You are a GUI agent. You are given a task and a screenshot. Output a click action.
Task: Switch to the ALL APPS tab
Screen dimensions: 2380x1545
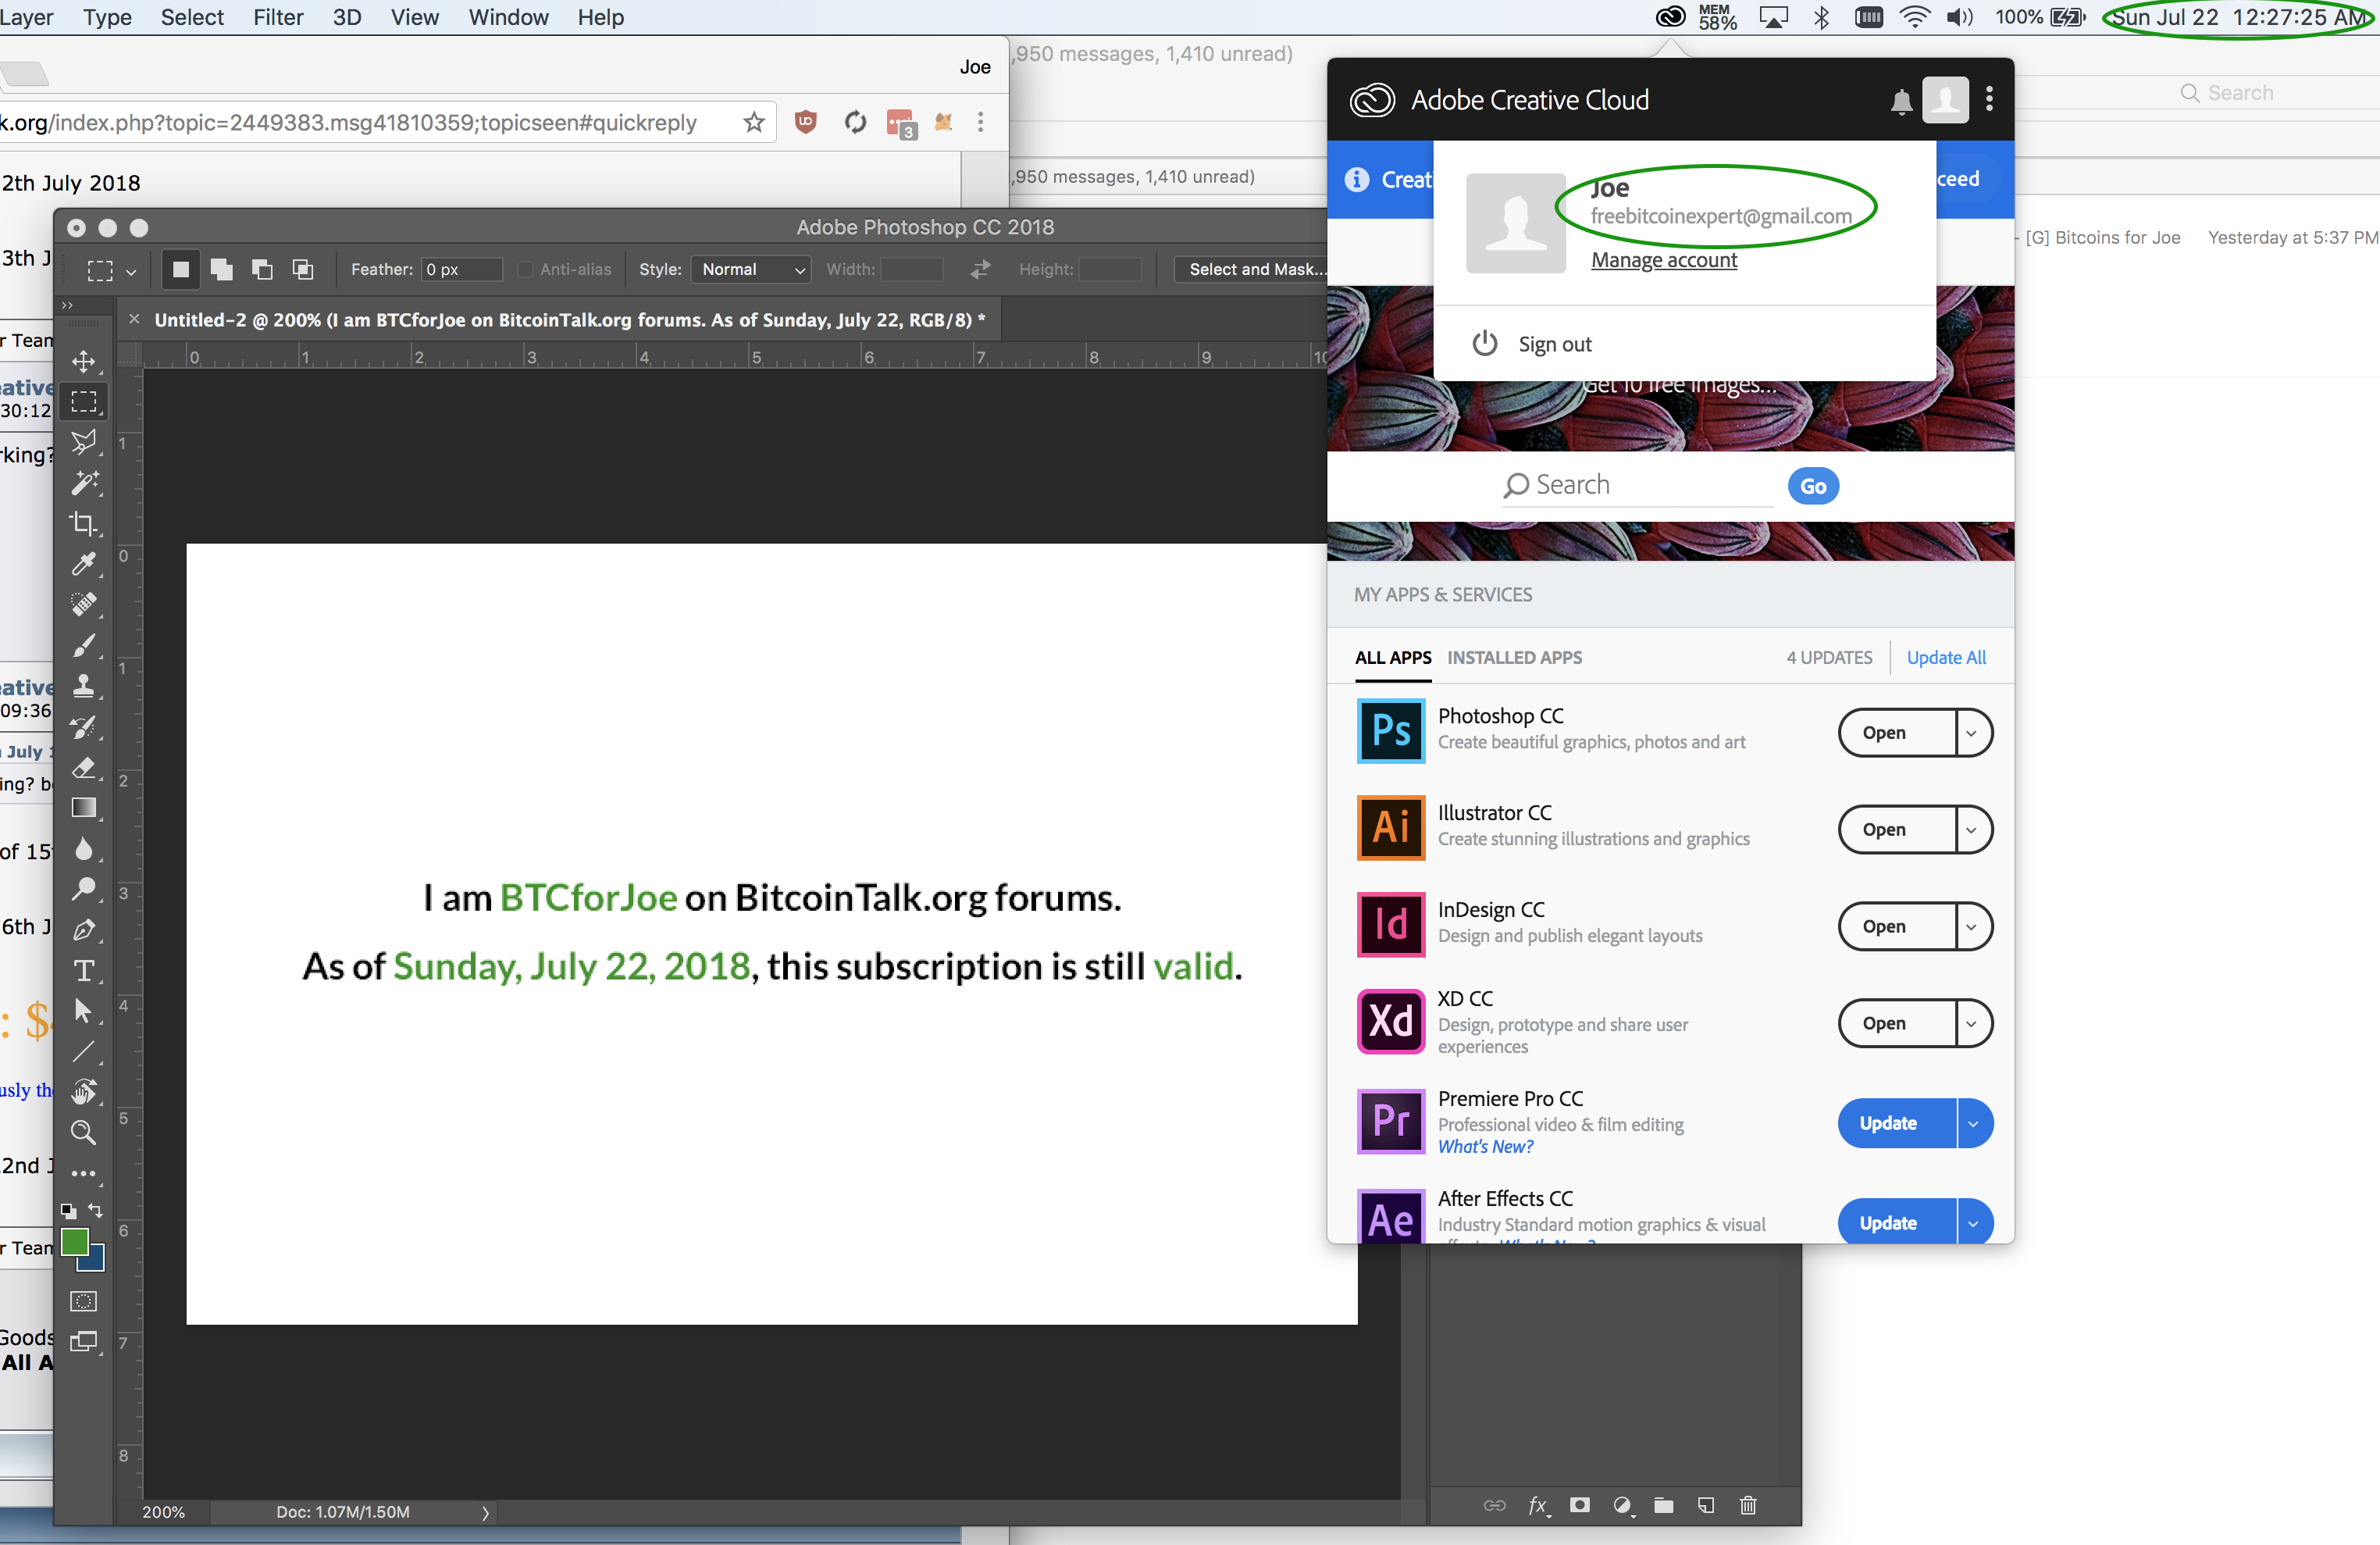tap(1393, 657)
